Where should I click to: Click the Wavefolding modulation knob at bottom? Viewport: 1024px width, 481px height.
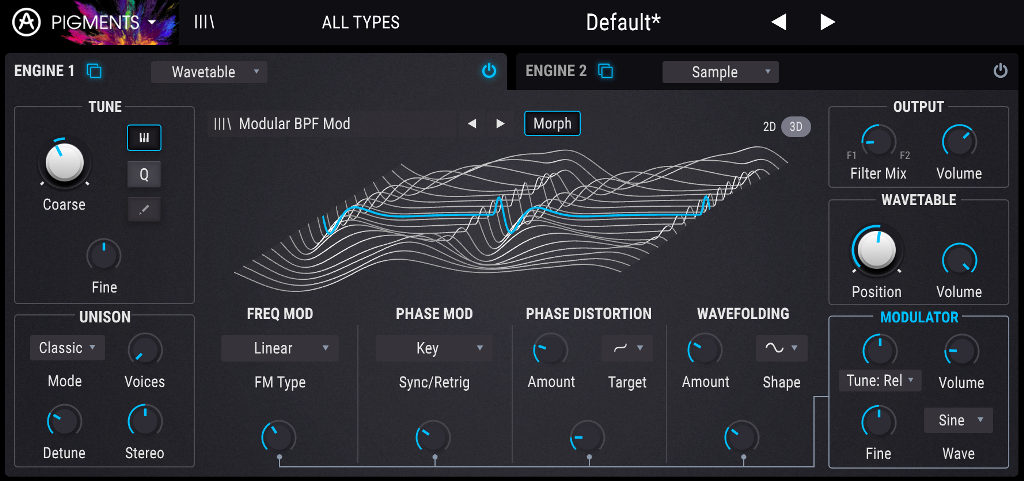(742, 437)
